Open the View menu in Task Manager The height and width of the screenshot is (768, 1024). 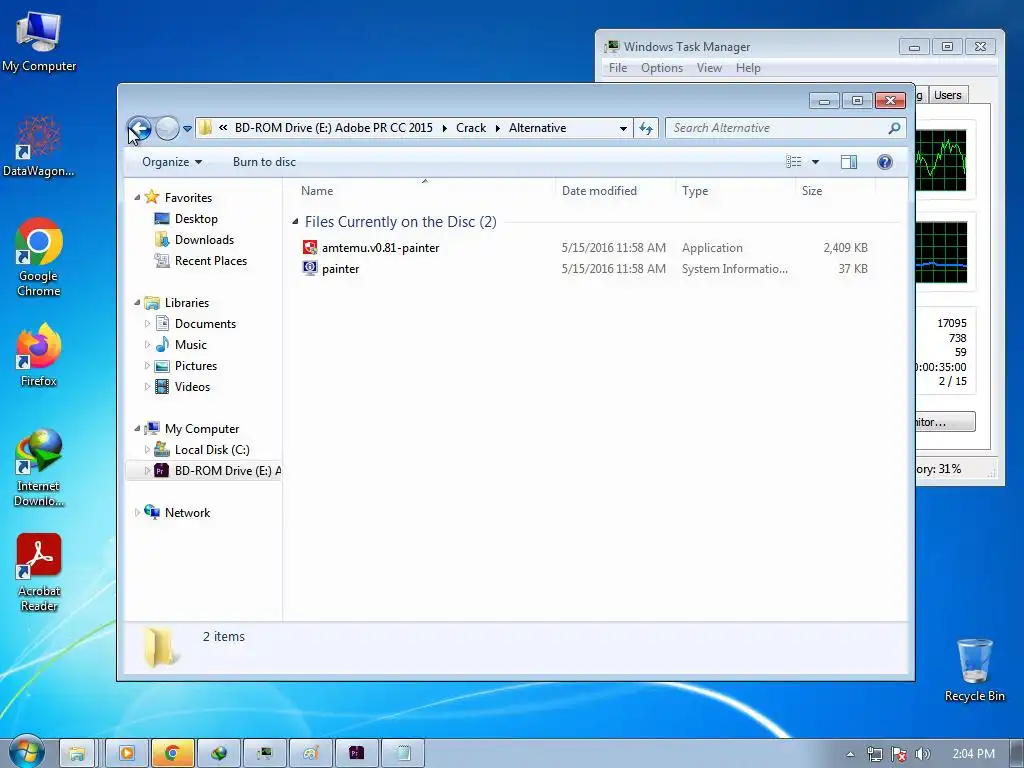coord(709,68)
